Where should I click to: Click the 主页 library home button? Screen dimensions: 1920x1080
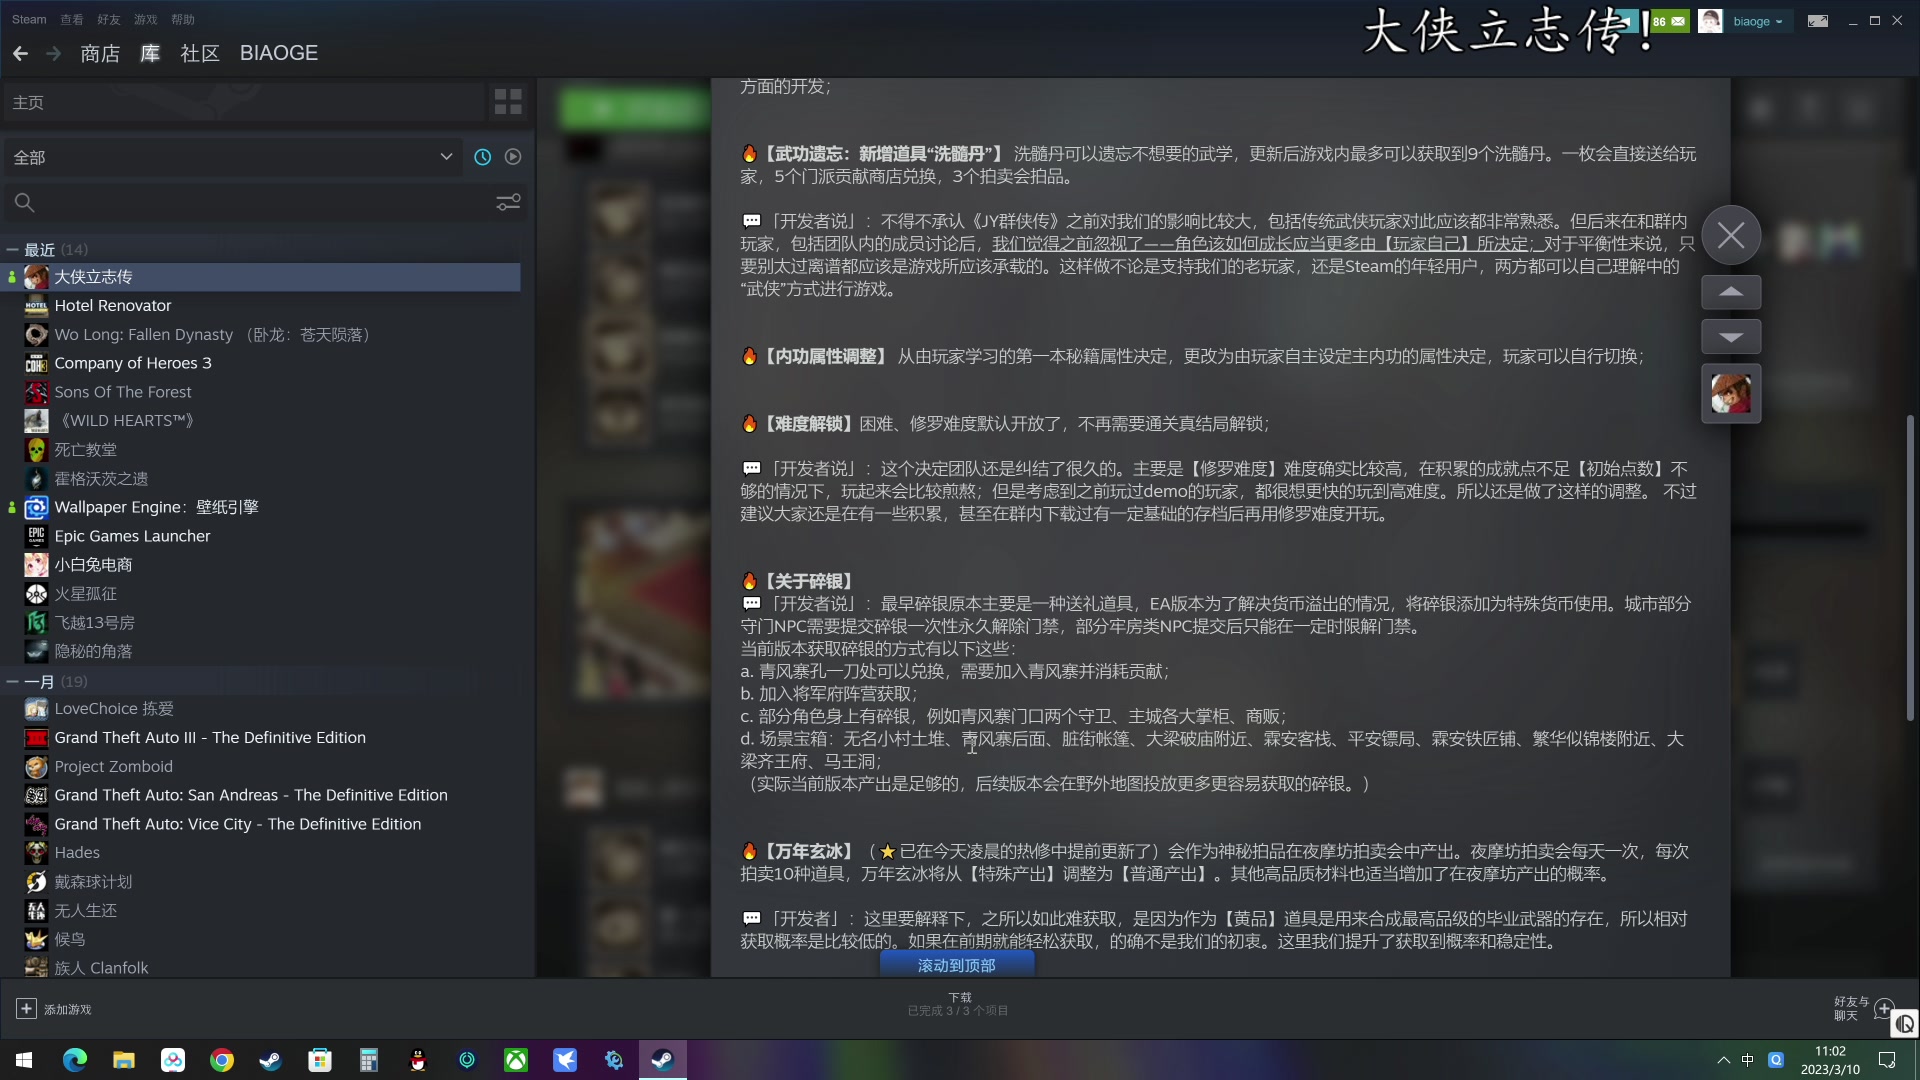tap(244, 102)
